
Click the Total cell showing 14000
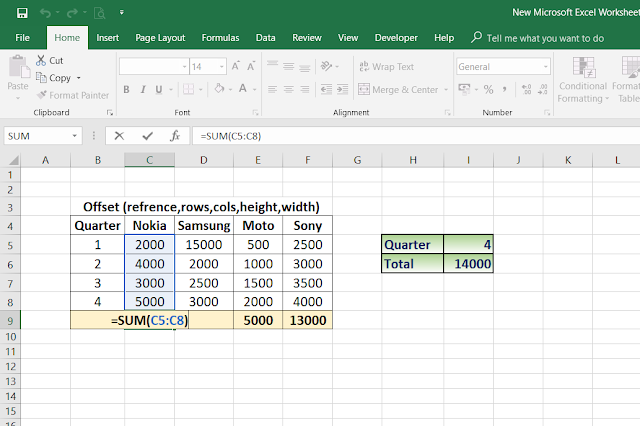click(x=468, y=264)
